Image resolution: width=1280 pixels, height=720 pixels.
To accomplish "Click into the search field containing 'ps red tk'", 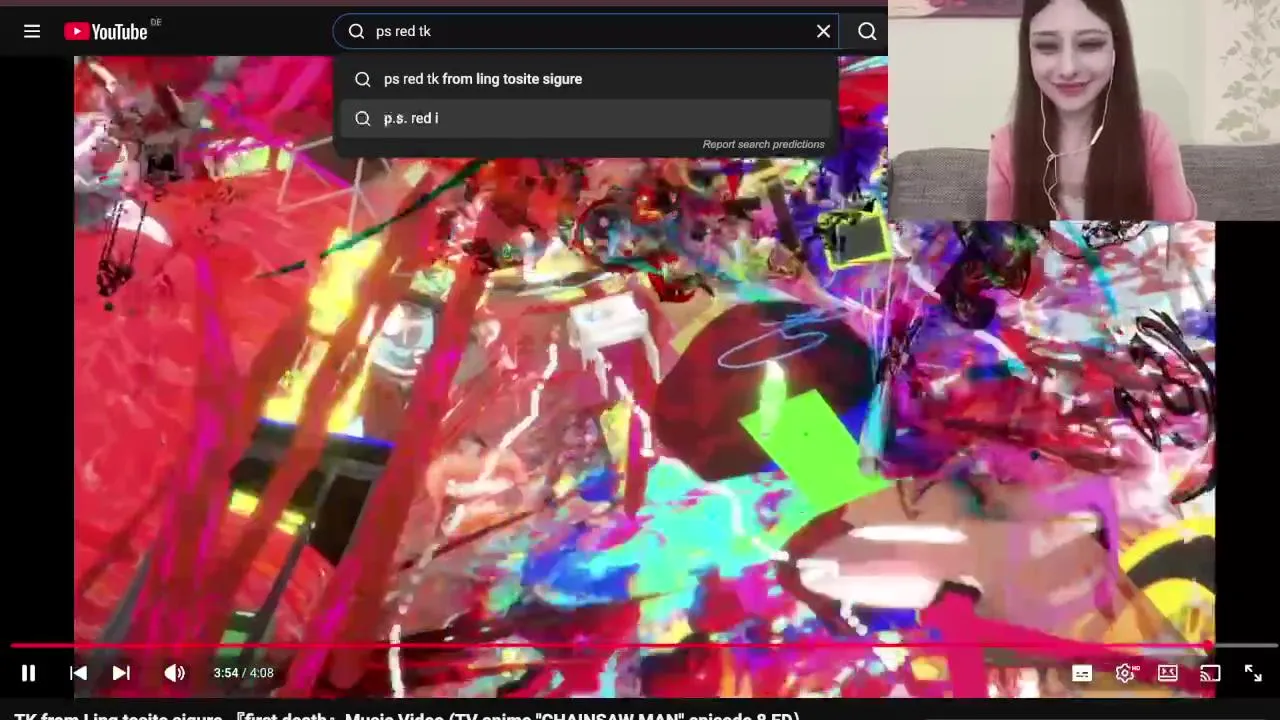I will click(x=585, y=32).
